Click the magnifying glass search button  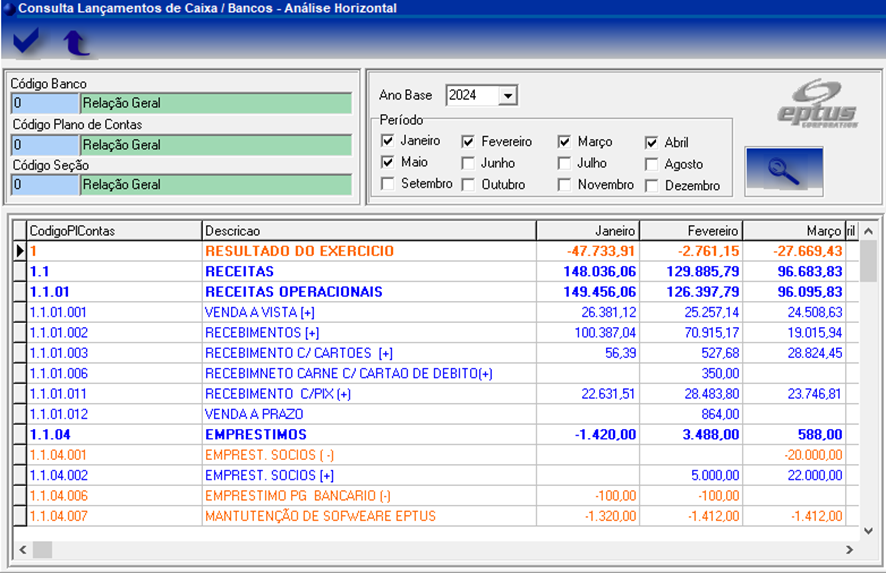click(784, 170)
